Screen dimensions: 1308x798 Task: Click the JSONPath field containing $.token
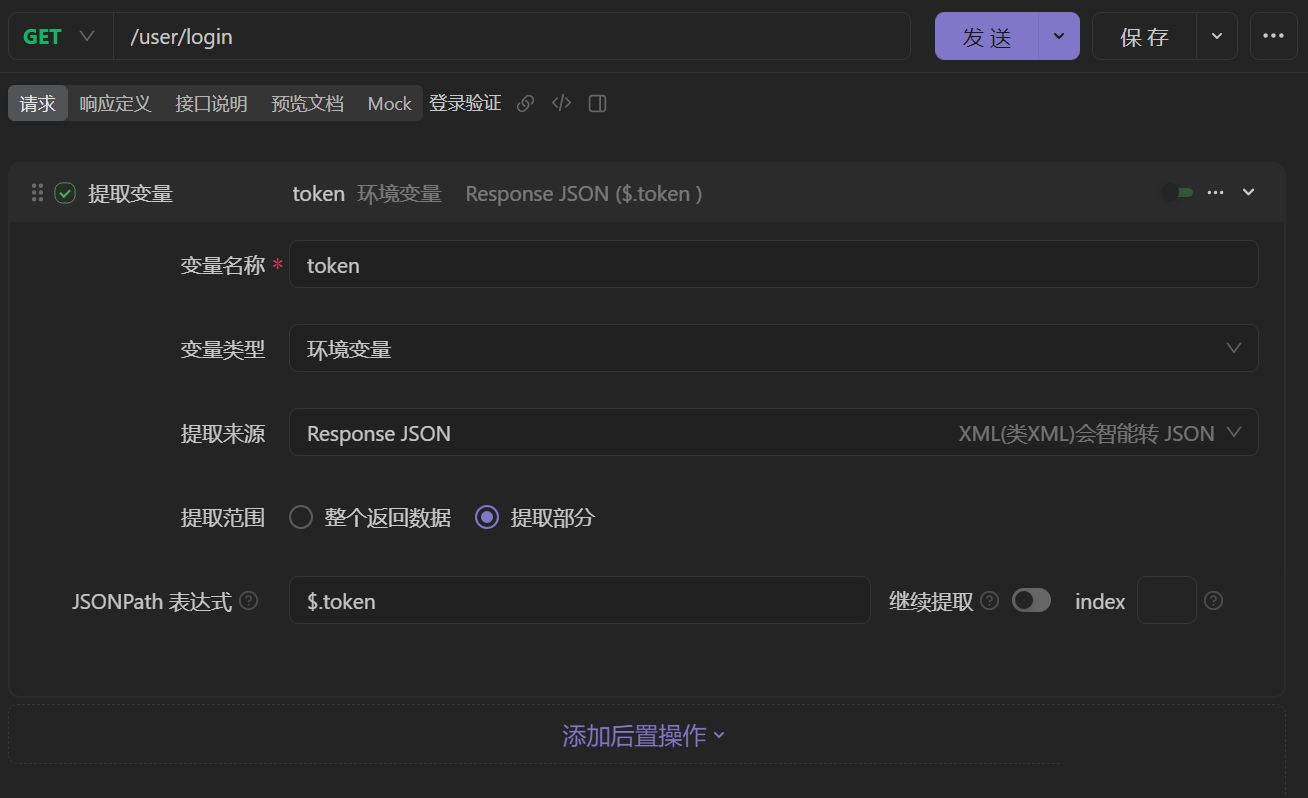pos(580,600)
